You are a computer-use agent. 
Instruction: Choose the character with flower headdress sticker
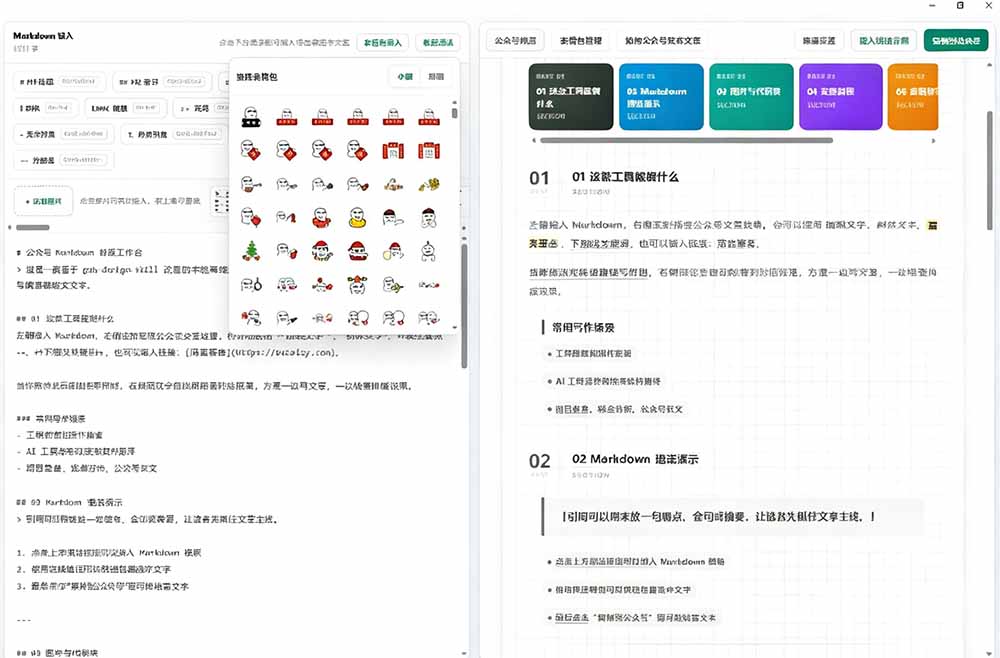358,284
